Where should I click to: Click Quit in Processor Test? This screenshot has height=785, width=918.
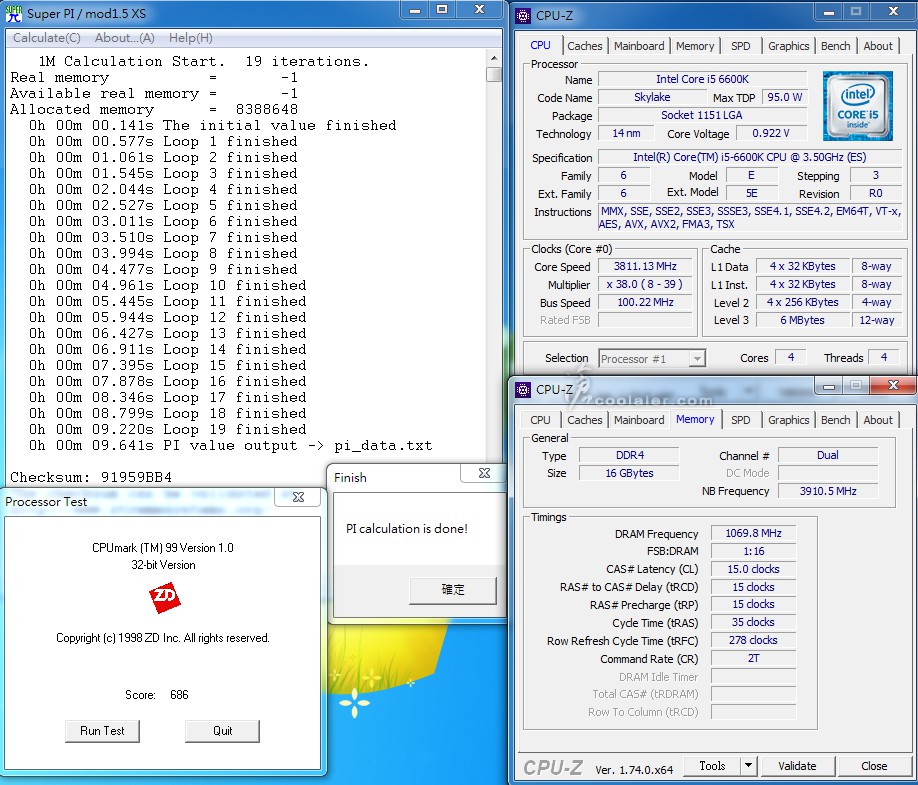coord(222,731)
